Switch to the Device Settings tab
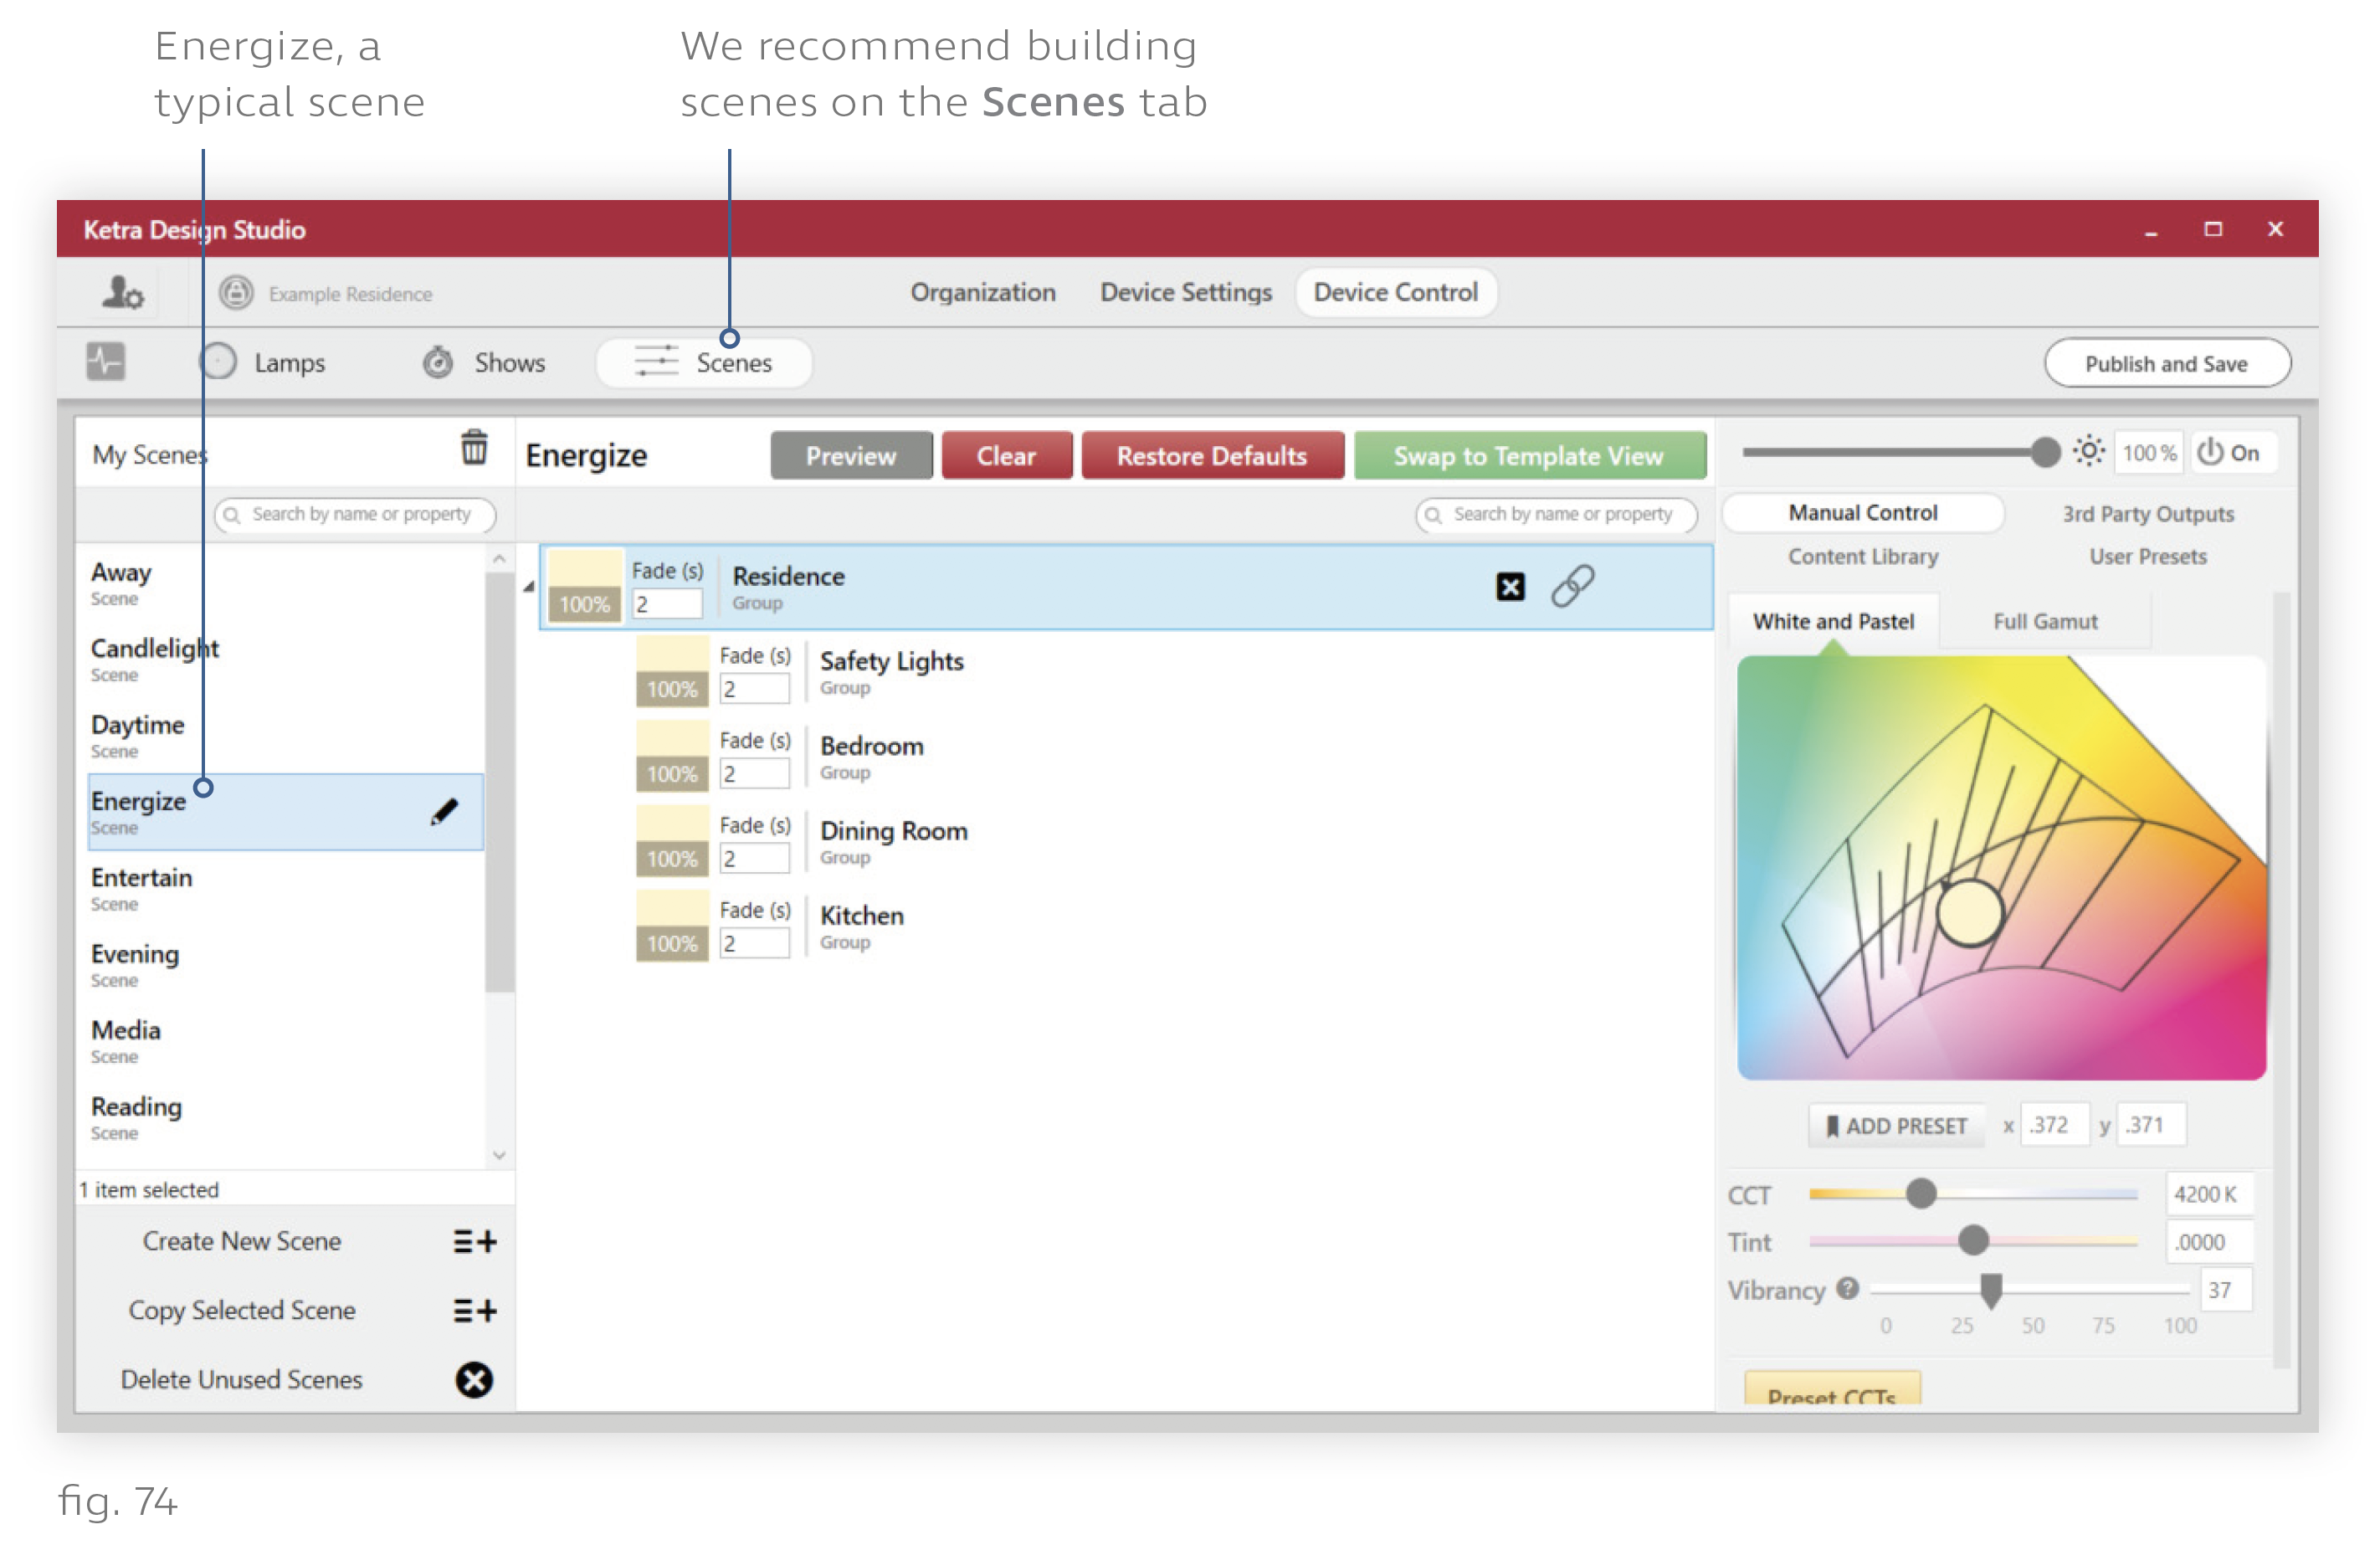2380x1545 pixels. pyautogui.click(x=1186, y=292)
